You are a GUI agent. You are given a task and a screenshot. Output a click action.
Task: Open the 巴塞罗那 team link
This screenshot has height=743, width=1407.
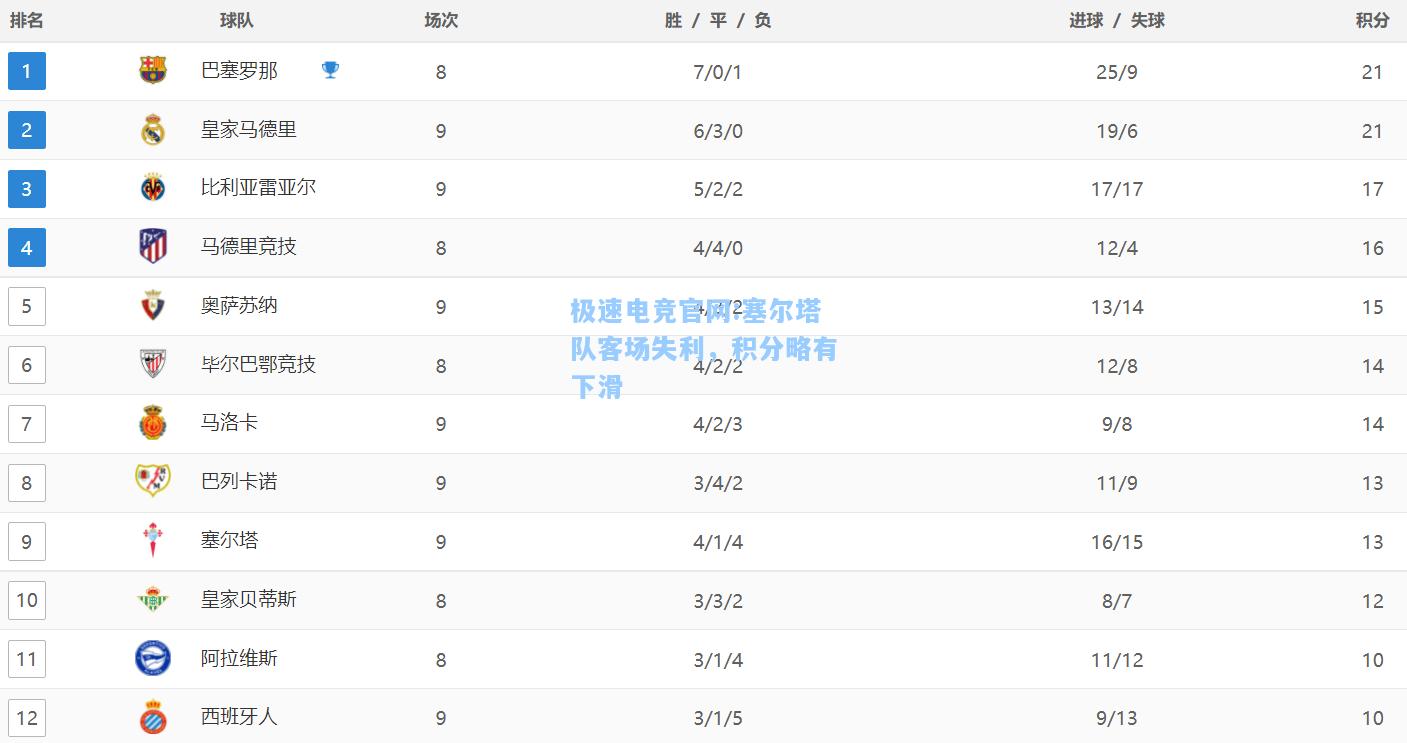pos(239,70)
